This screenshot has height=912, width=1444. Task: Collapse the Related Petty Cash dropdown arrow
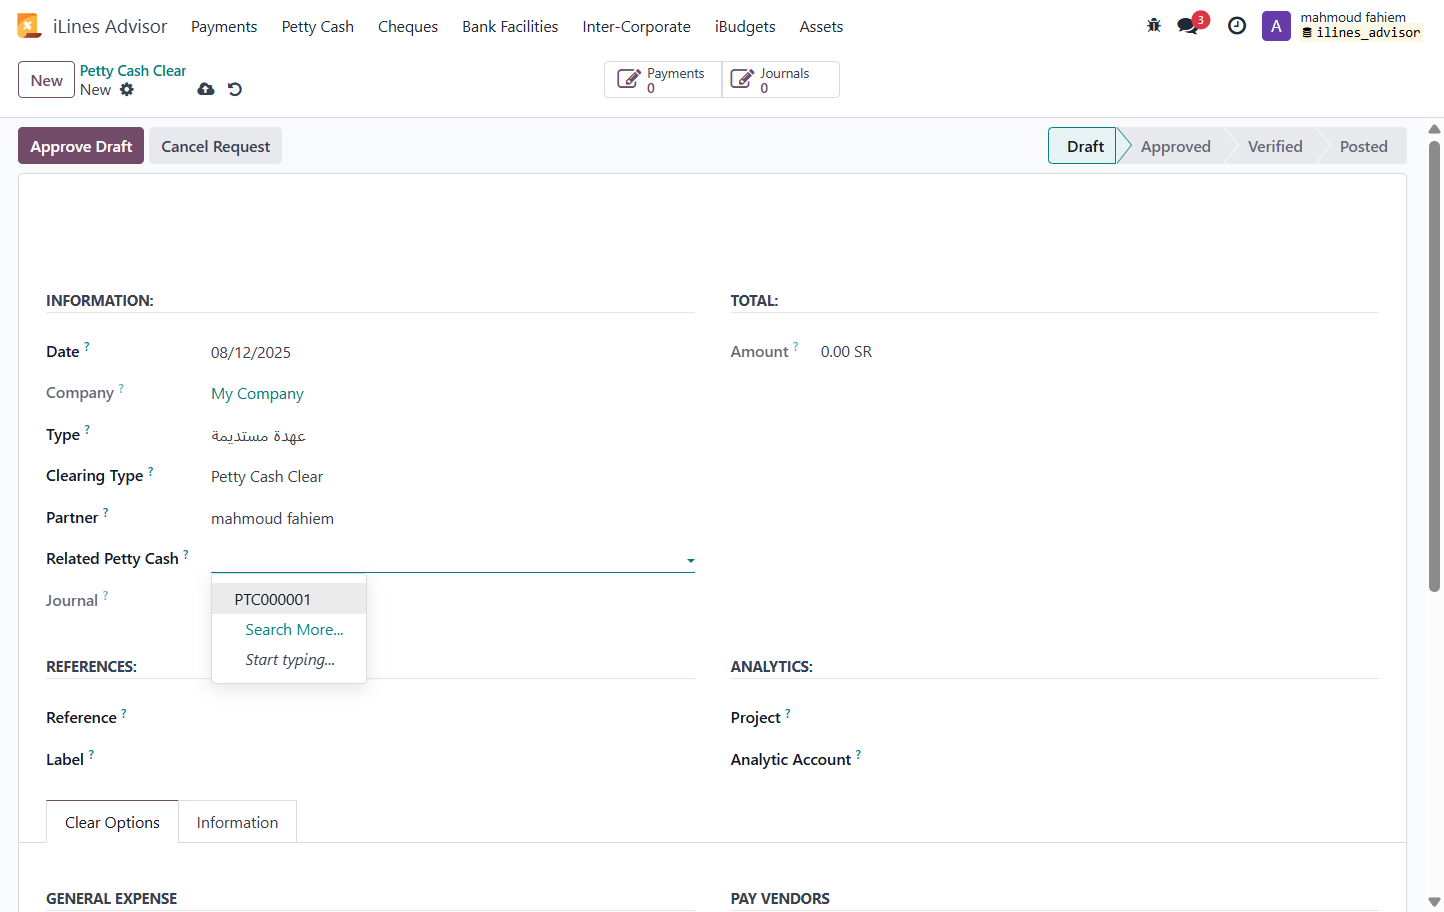690,561
